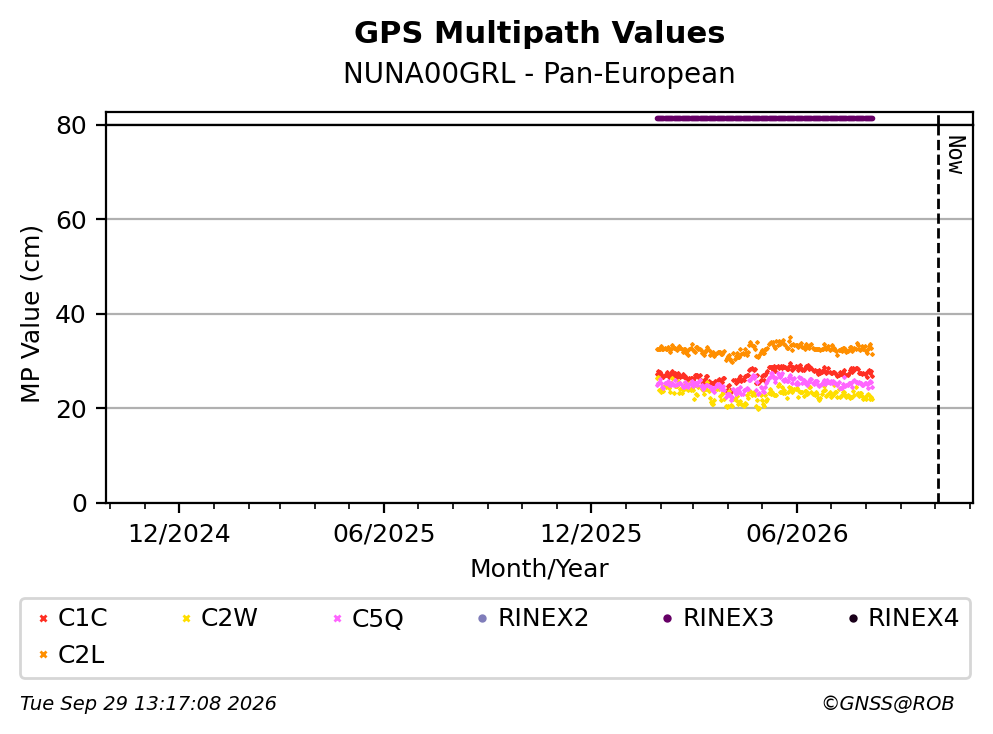Image resolution: width=993 pixels, height=734 pixels.
Task: Select the RINEX3 legend label
Action: coord(728,618)
